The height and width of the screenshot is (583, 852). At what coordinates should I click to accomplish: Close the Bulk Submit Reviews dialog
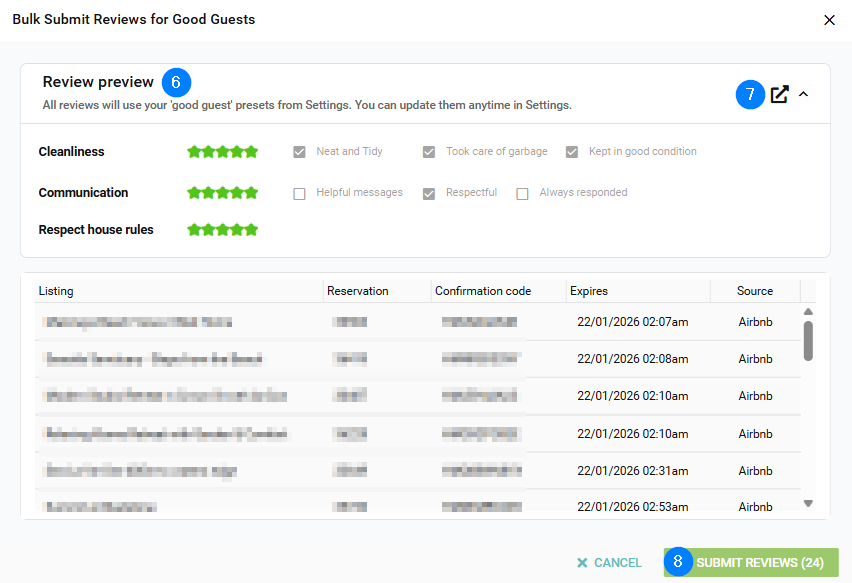pyautogui.click(x=829, y=20)
